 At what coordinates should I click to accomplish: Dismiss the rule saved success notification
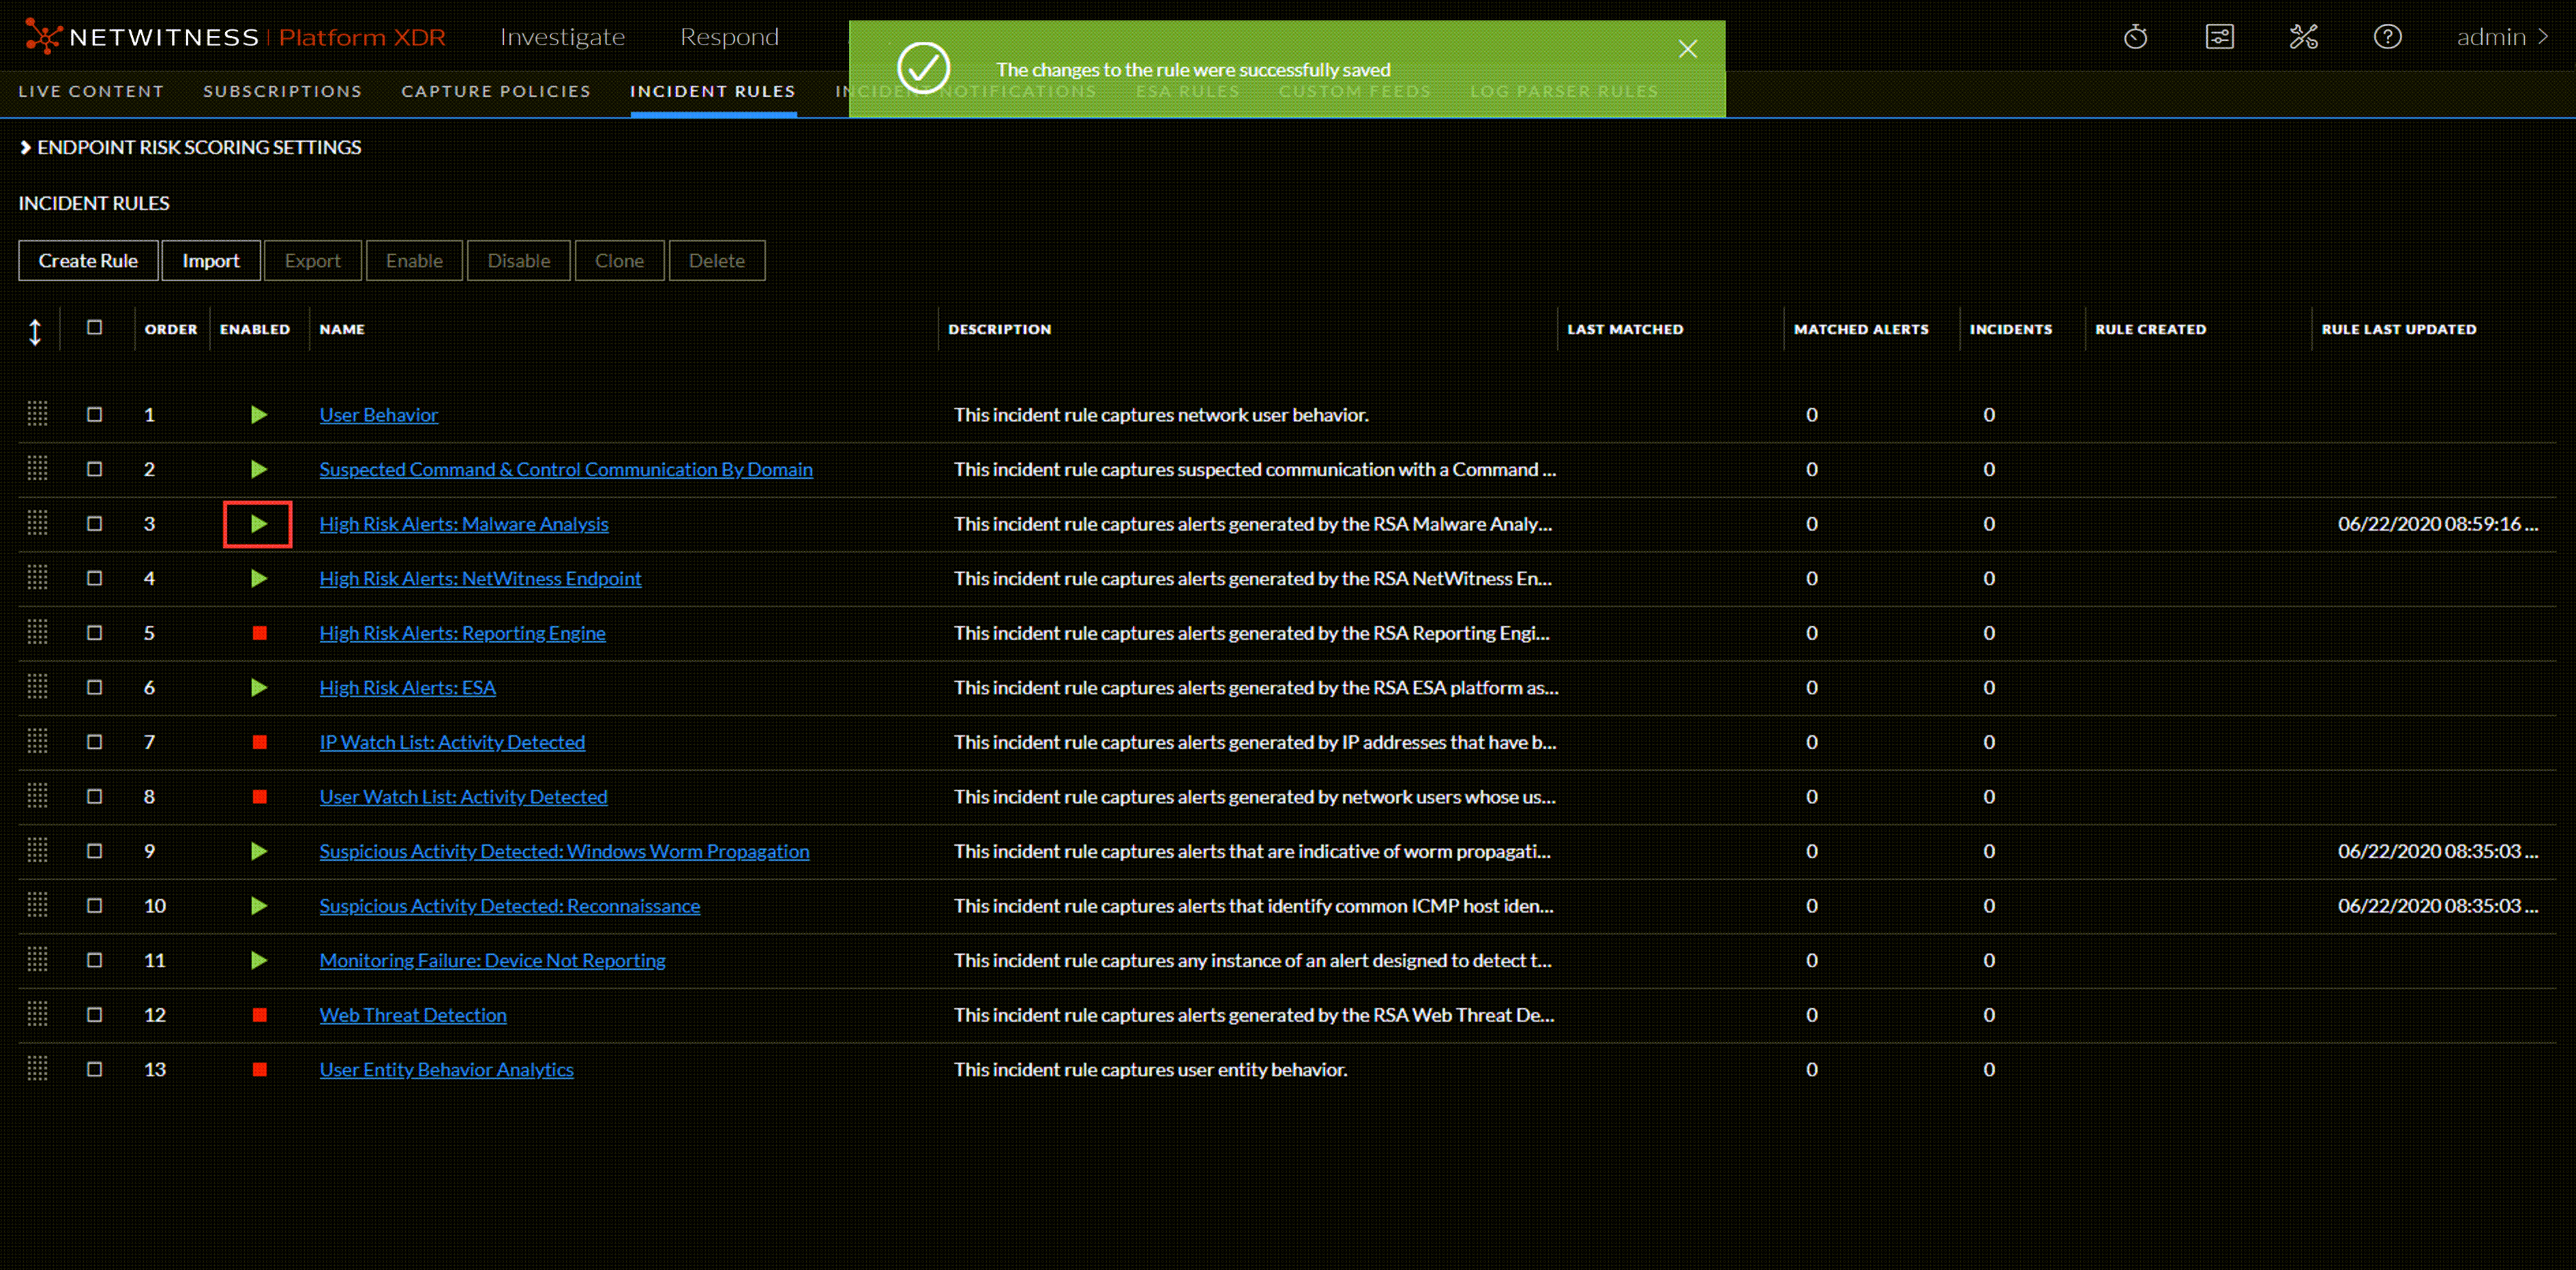(x=1687, y=49)
